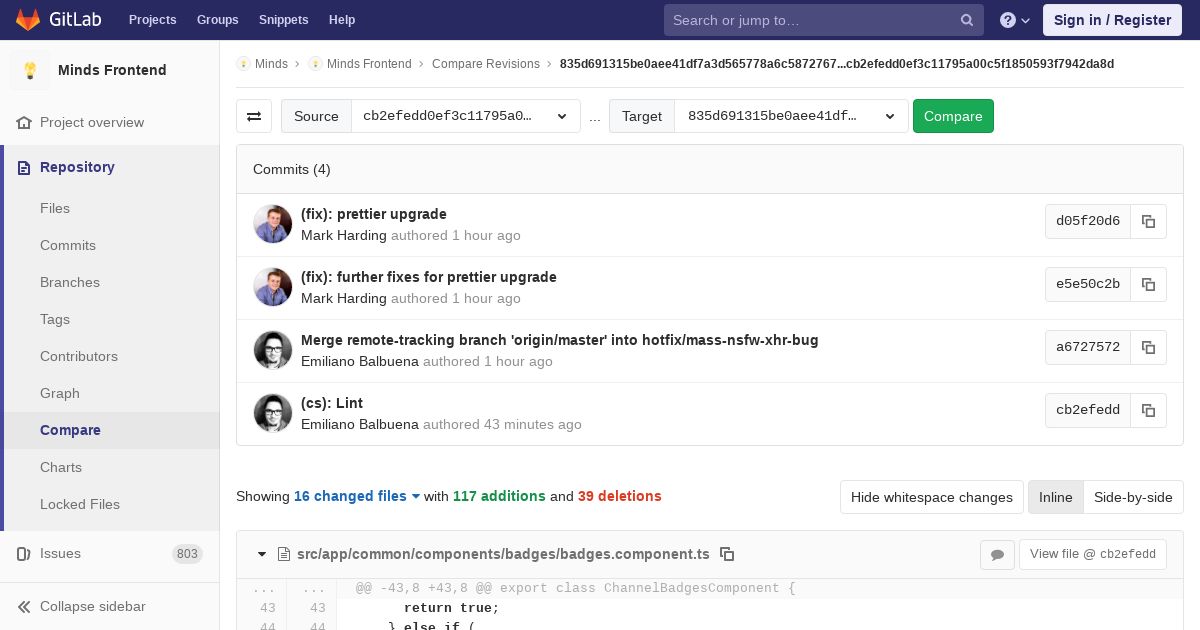Collapse the badges.component.ts diff
This screenshot has height=630, width=1200.
262,554
